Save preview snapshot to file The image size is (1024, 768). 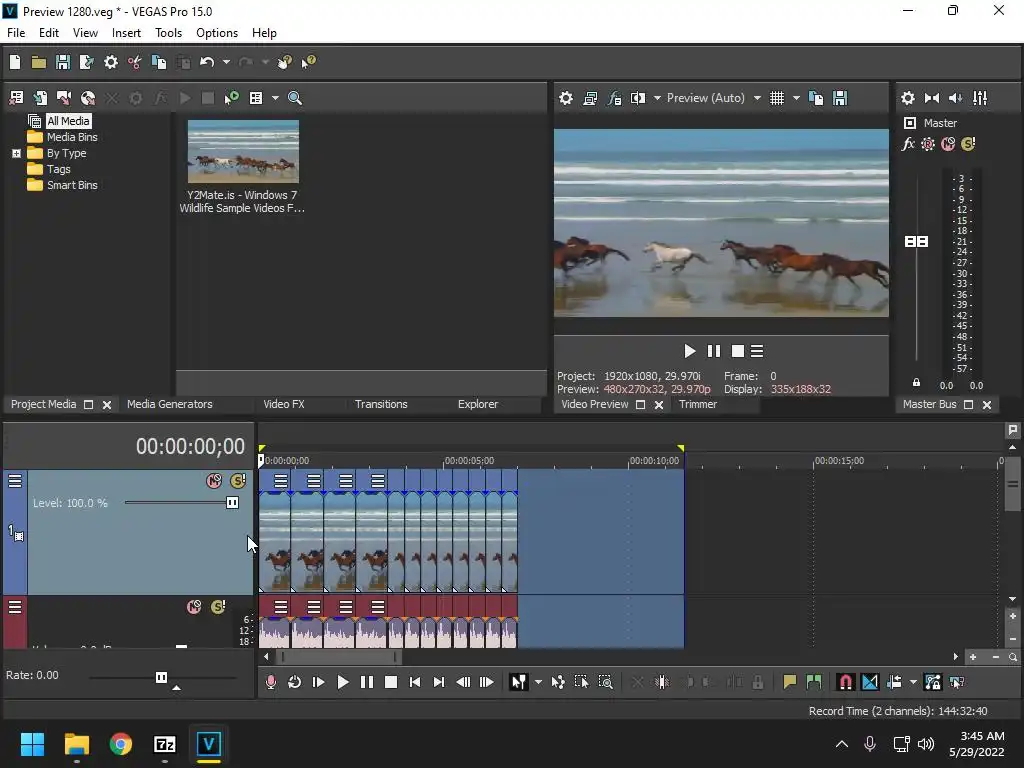click(x=840, y=98)
